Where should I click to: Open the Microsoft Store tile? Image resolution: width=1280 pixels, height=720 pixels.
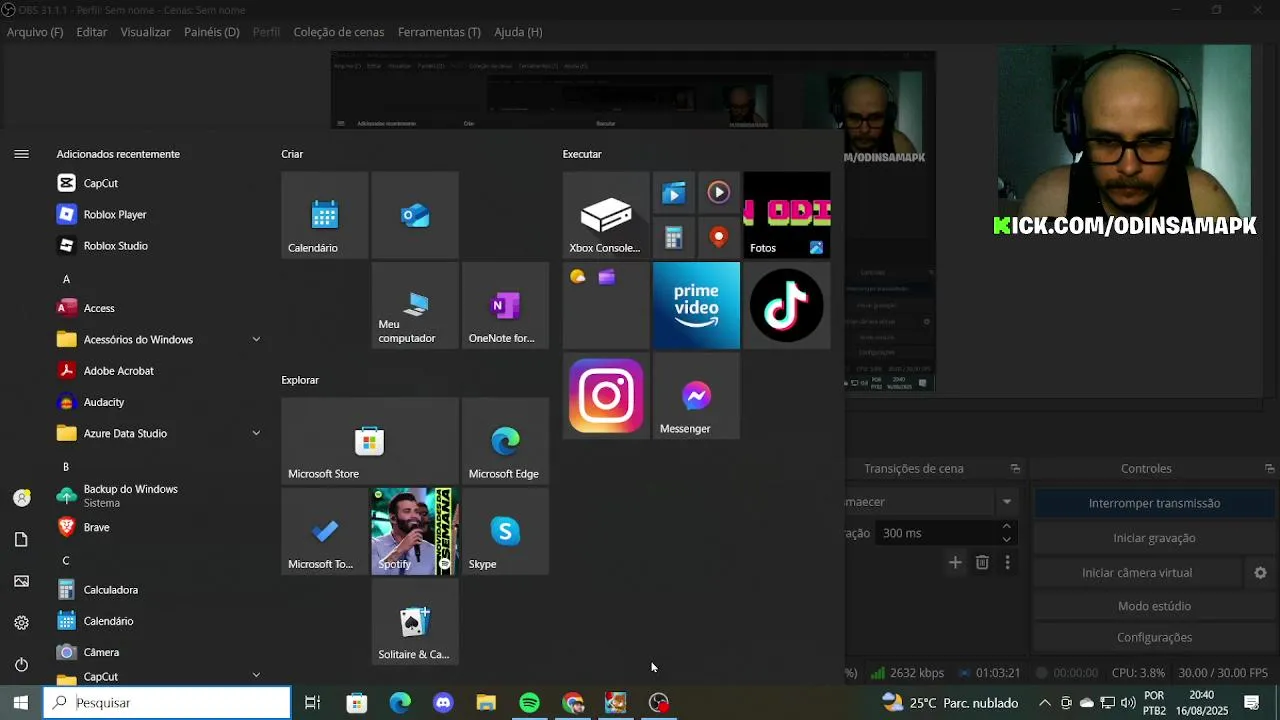click(370, 441)
